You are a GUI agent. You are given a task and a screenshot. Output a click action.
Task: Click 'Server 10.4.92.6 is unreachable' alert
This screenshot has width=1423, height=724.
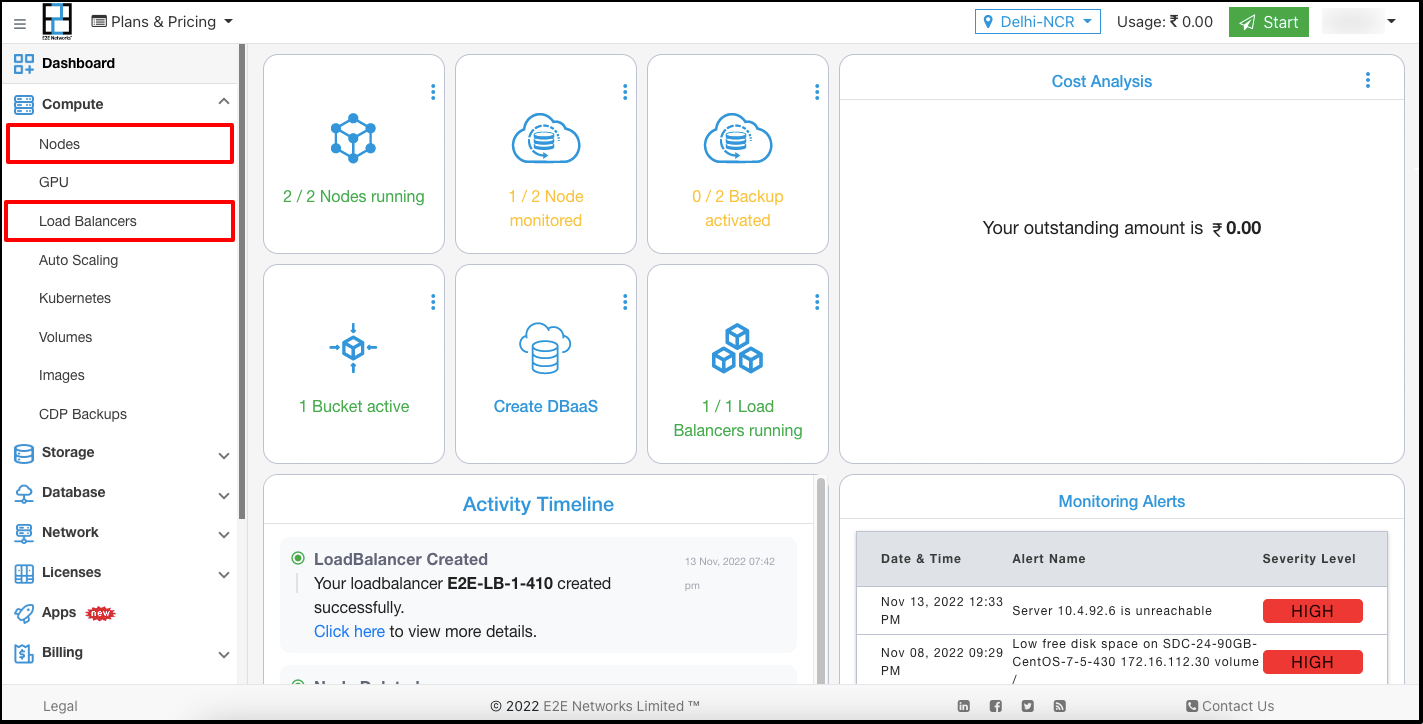[x=1112, y=610]
